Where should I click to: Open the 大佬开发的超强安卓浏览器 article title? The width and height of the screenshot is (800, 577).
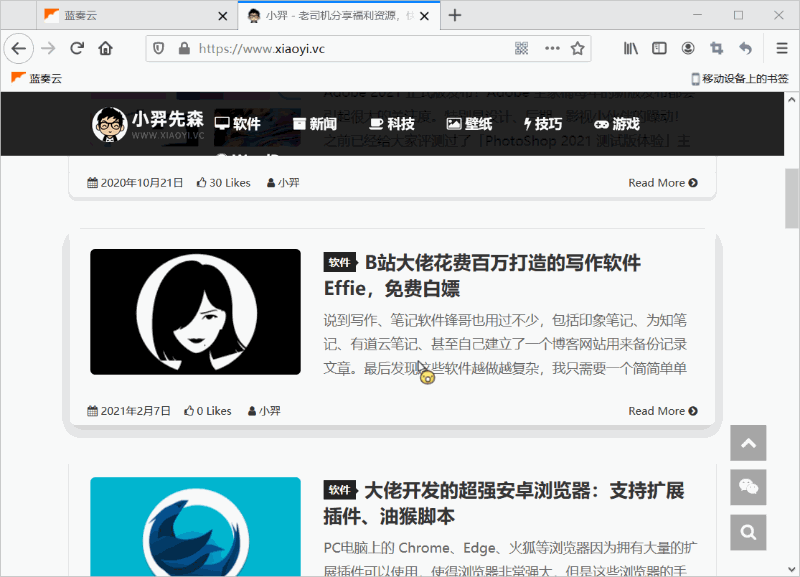pos(504,504)
